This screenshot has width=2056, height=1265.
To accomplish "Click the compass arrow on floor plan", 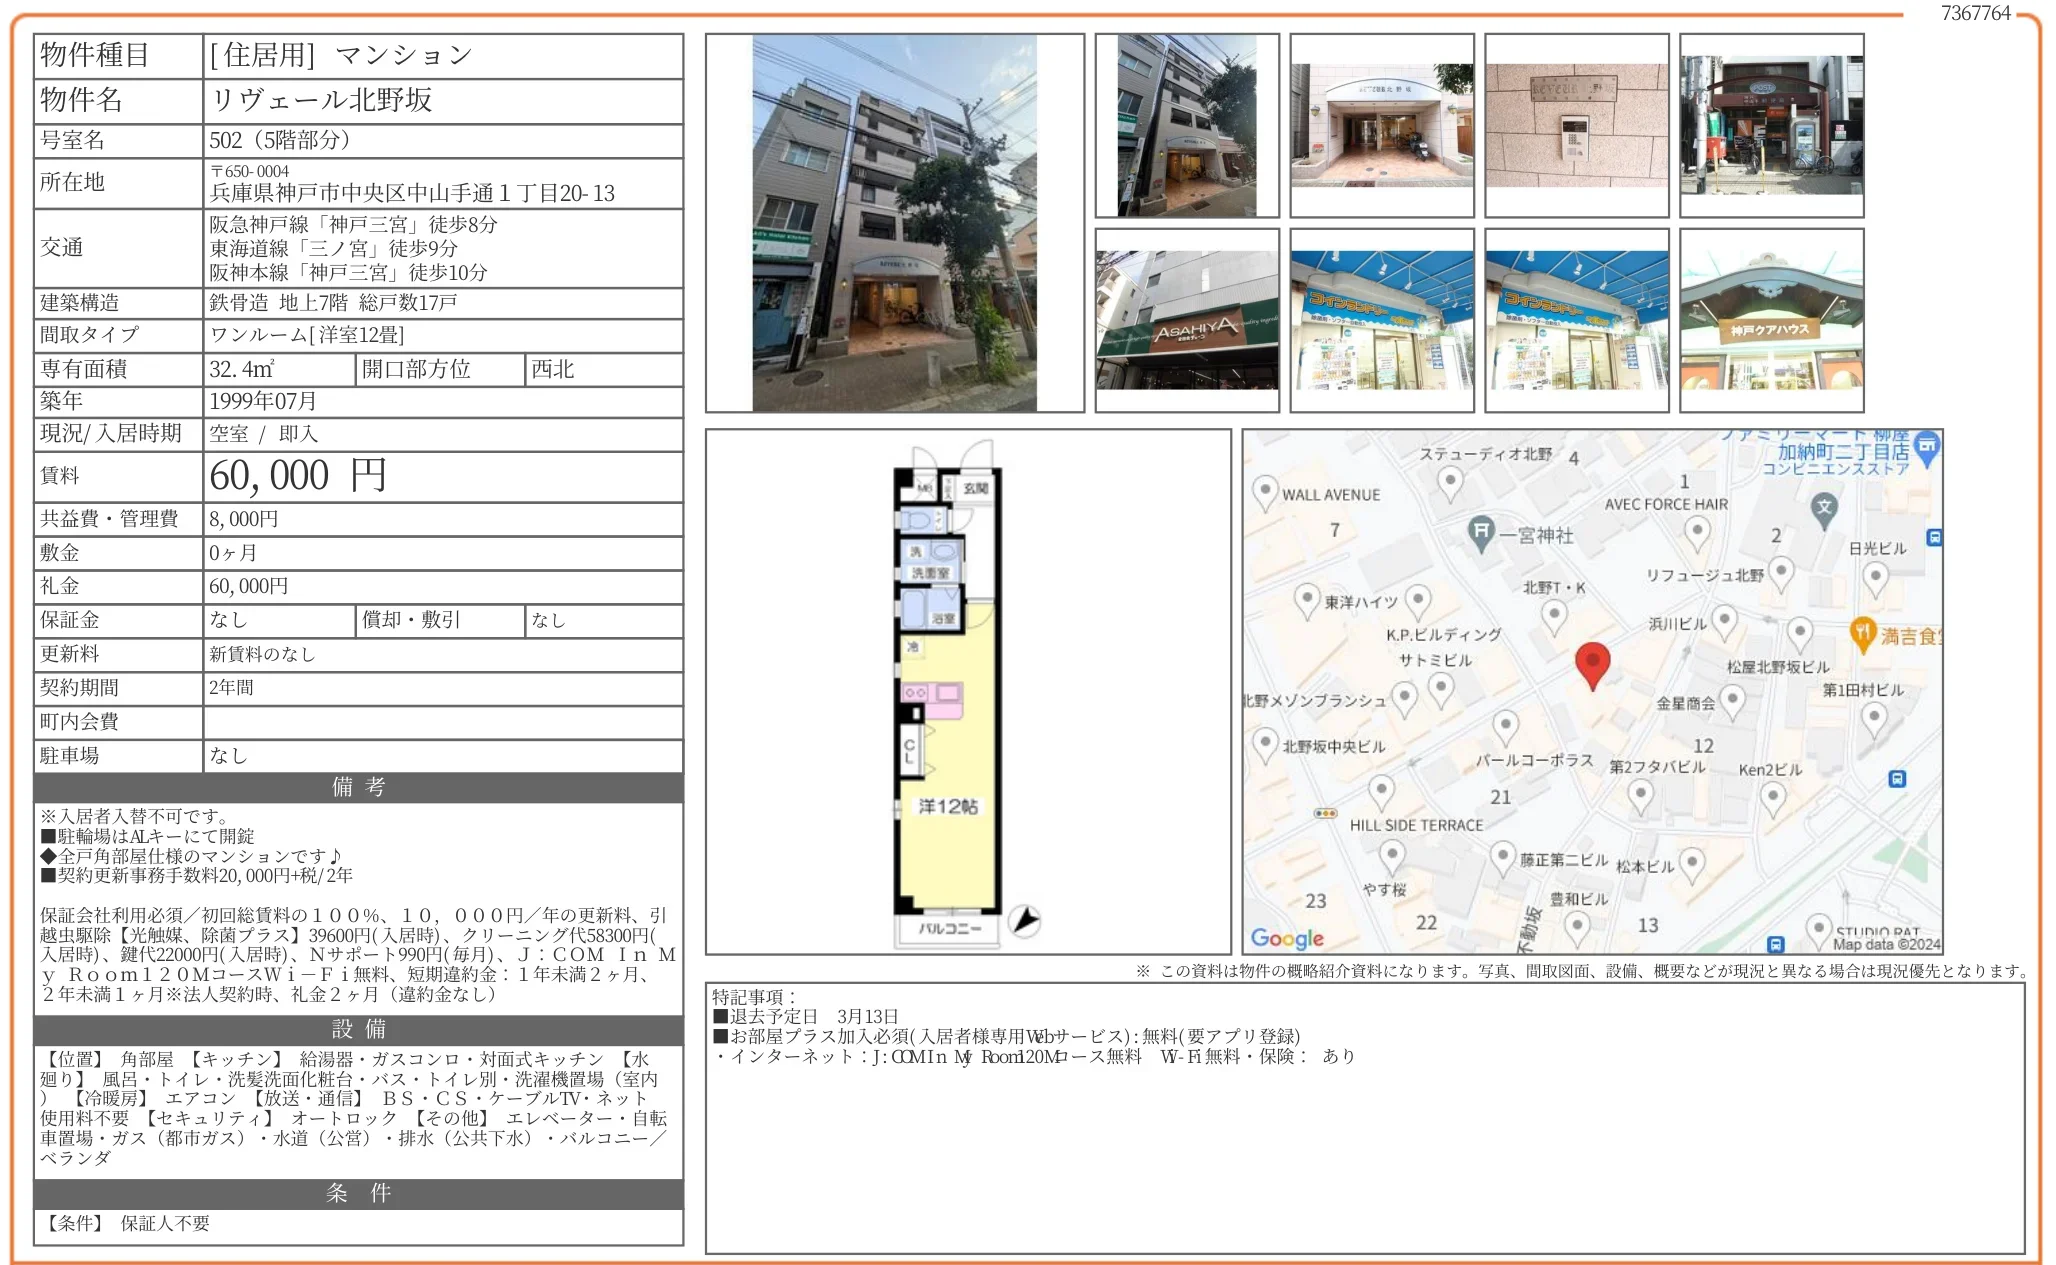I will pos(1023,920).
